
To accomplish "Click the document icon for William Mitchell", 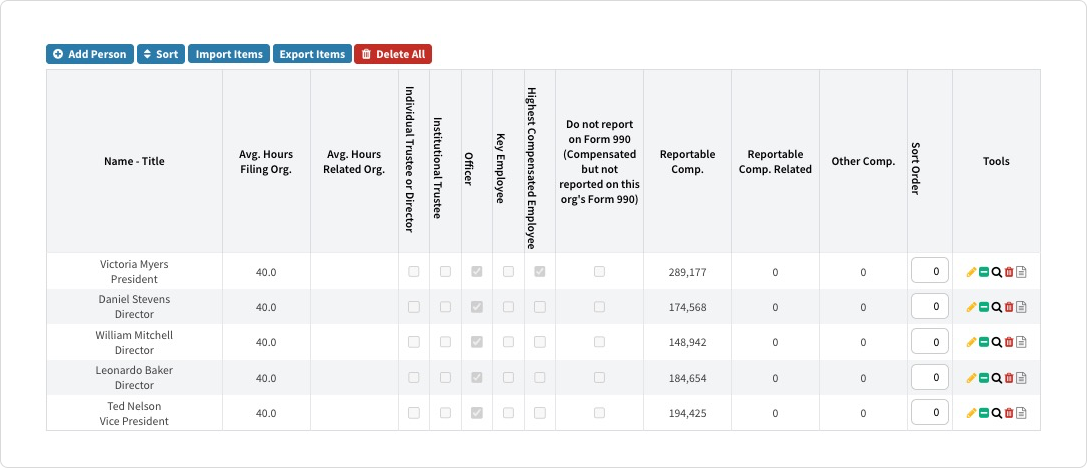I will pos(1022,342).
